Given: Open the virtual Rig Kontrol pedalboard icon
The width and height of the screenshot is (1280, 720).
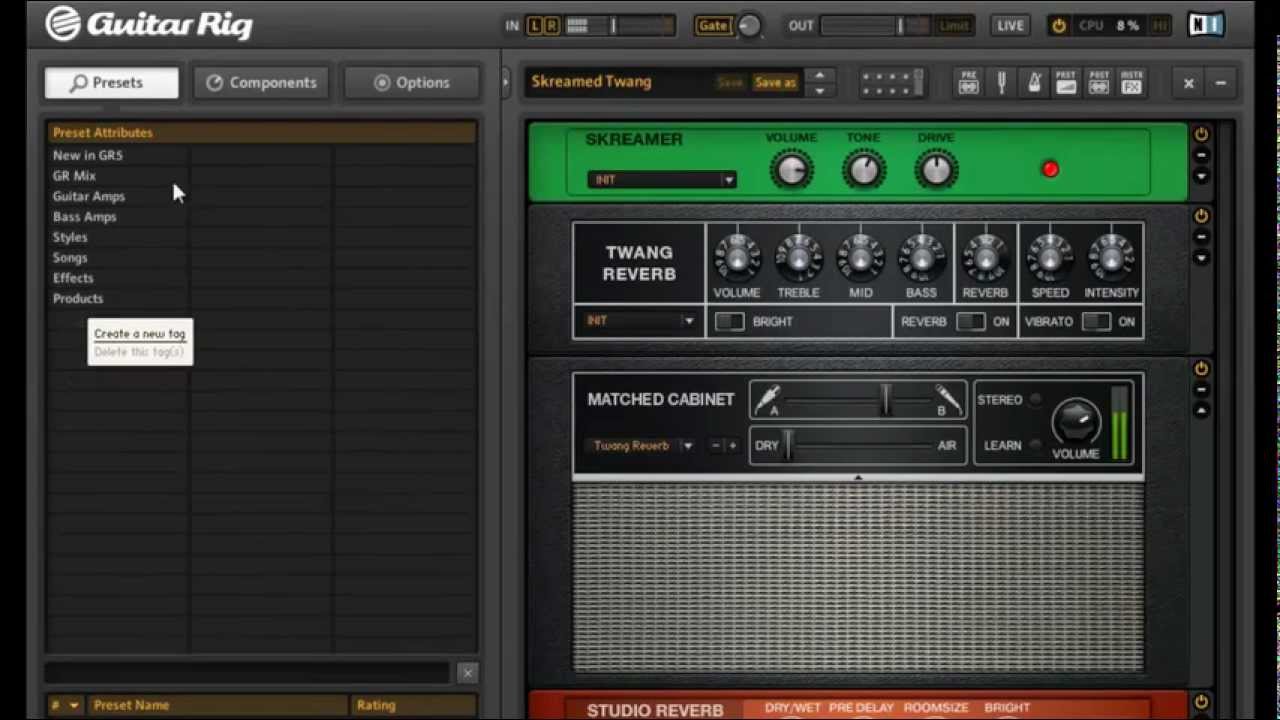Looking at the screenshot, I should [x=893, y=82].
